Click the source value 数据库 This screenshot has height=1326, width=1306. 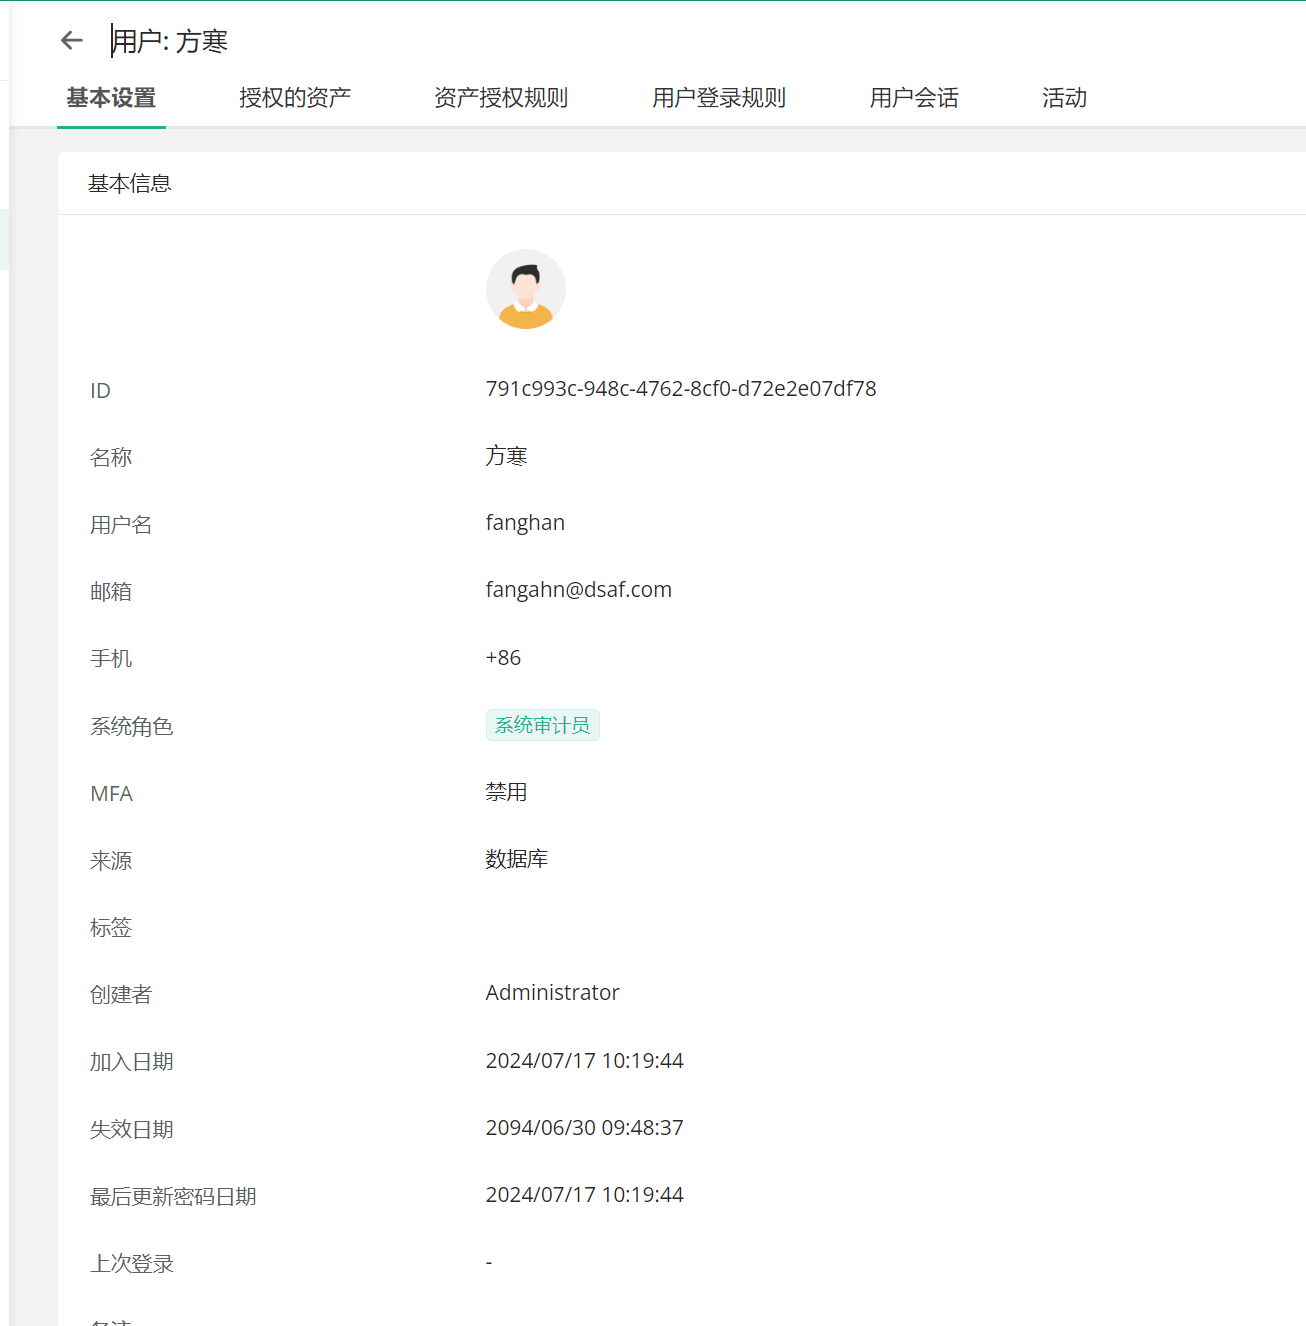pos(516,859)
